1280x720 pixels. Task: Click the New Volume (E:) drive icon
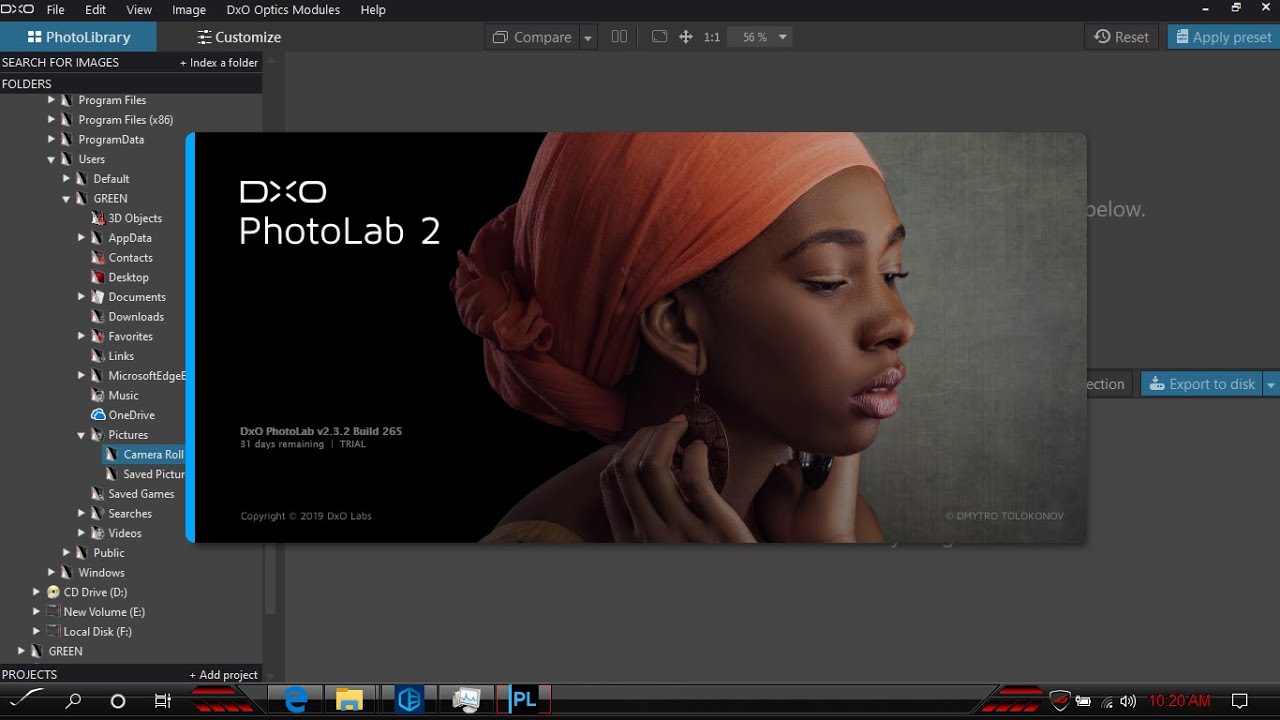[x=53, y=612]
